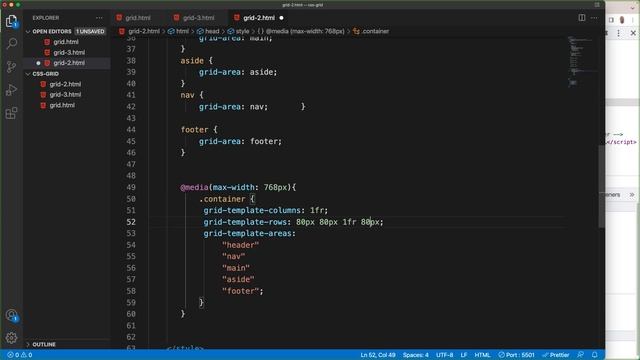
Task: Click the editor vertical scrollbar
Action: 602,187
